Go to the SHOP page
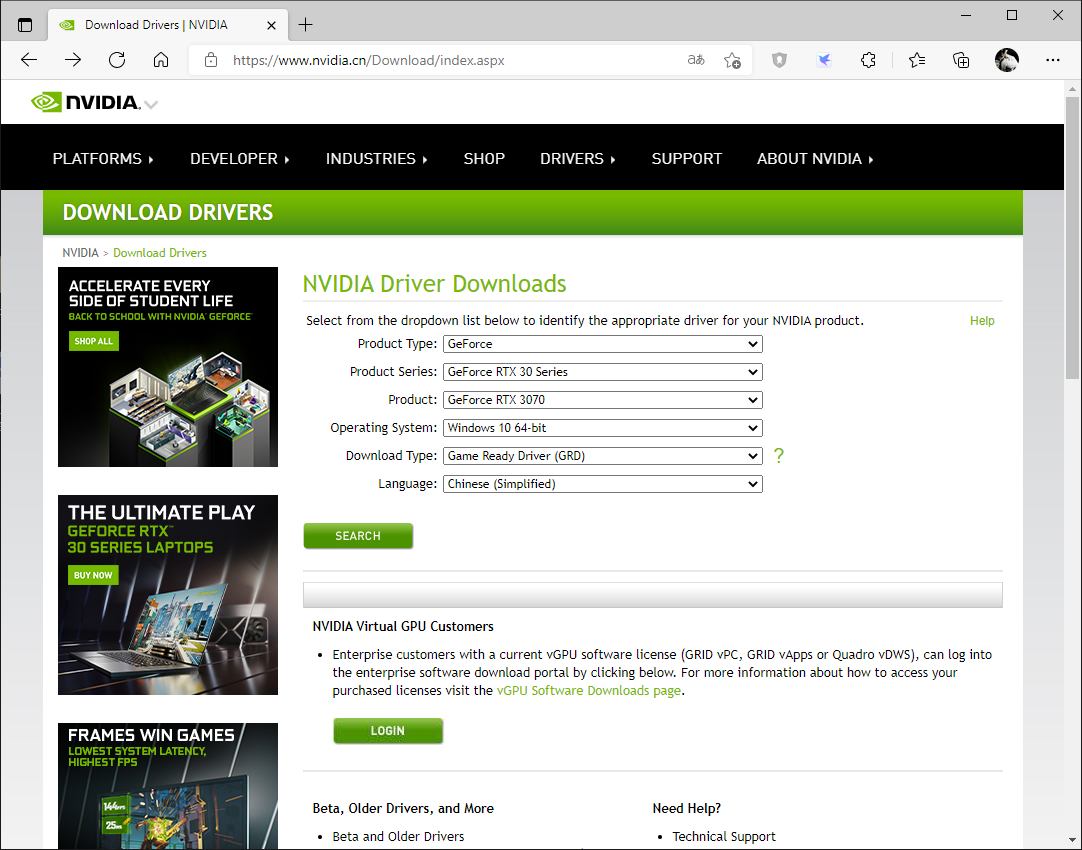 (484, 159)
